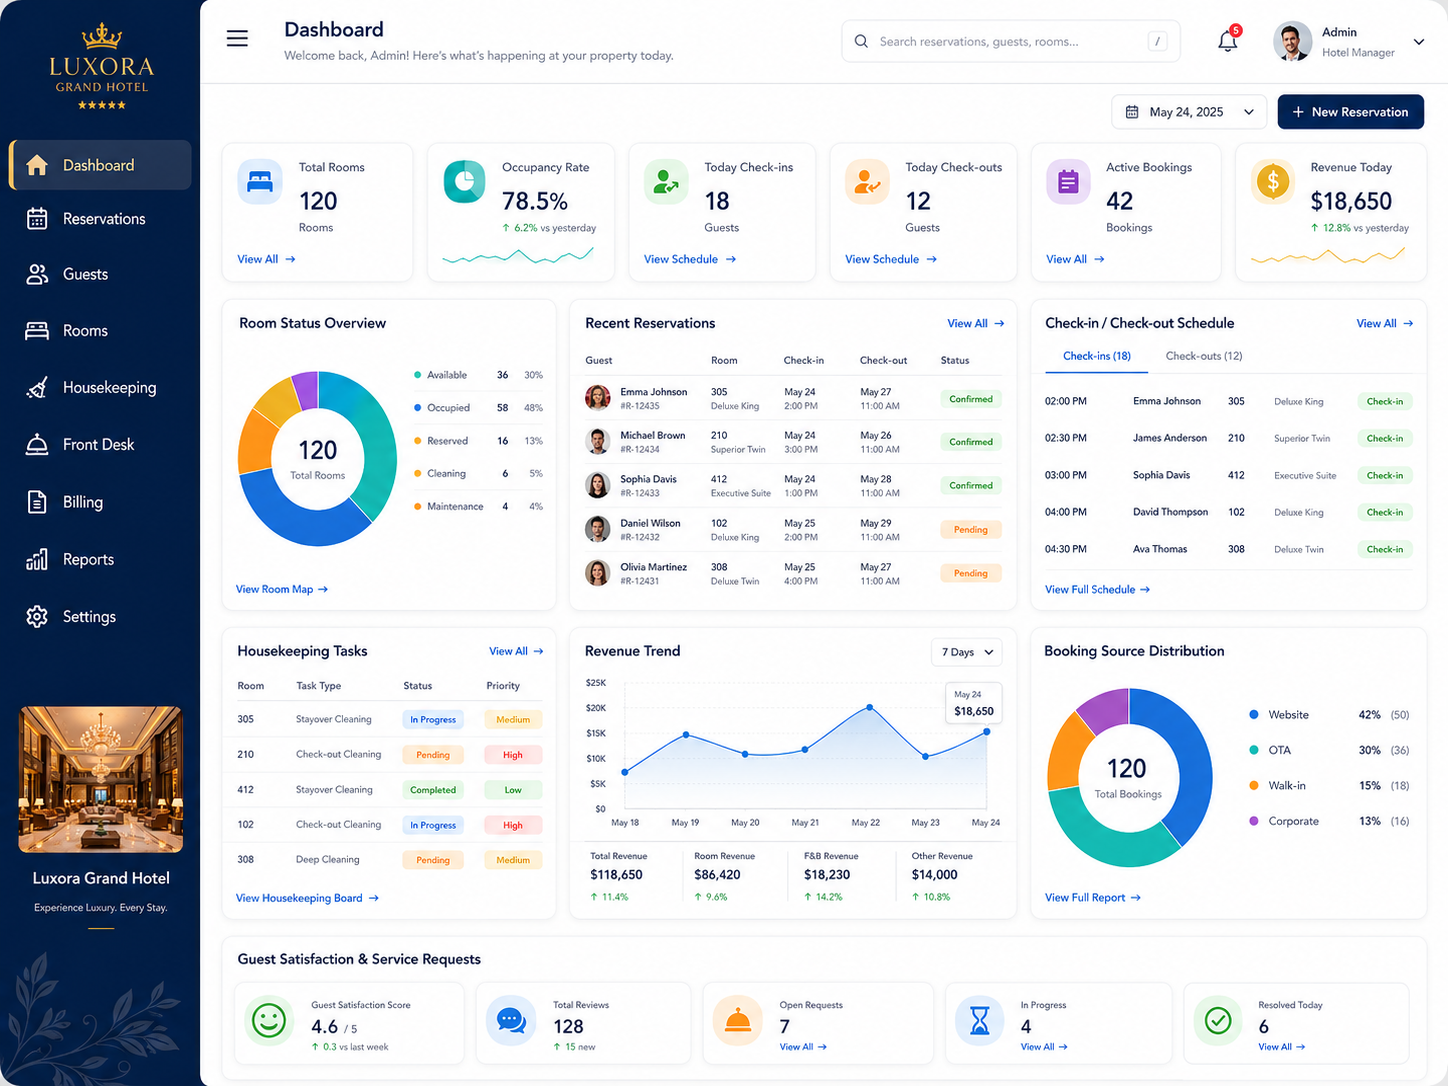Image resolution: width=1448 pixels, height=1086 pixels.
Task: Go to Reservations in sidebar
Action: pos(101,219)
